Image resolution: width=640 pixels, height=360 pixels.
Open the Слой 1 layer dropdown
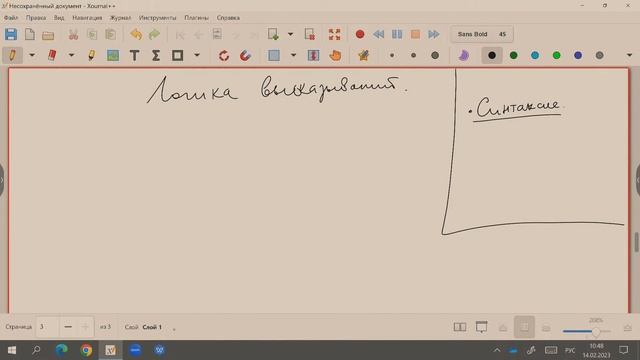152,327
